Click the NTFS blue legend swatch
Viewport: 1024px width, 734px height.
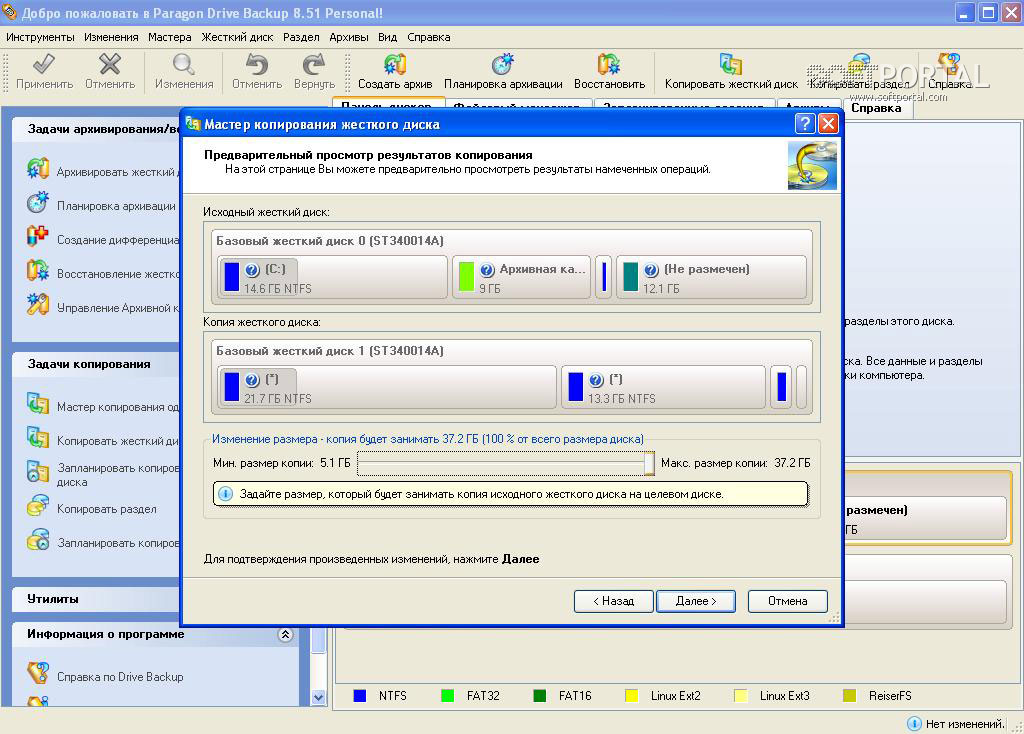point(359,695)
